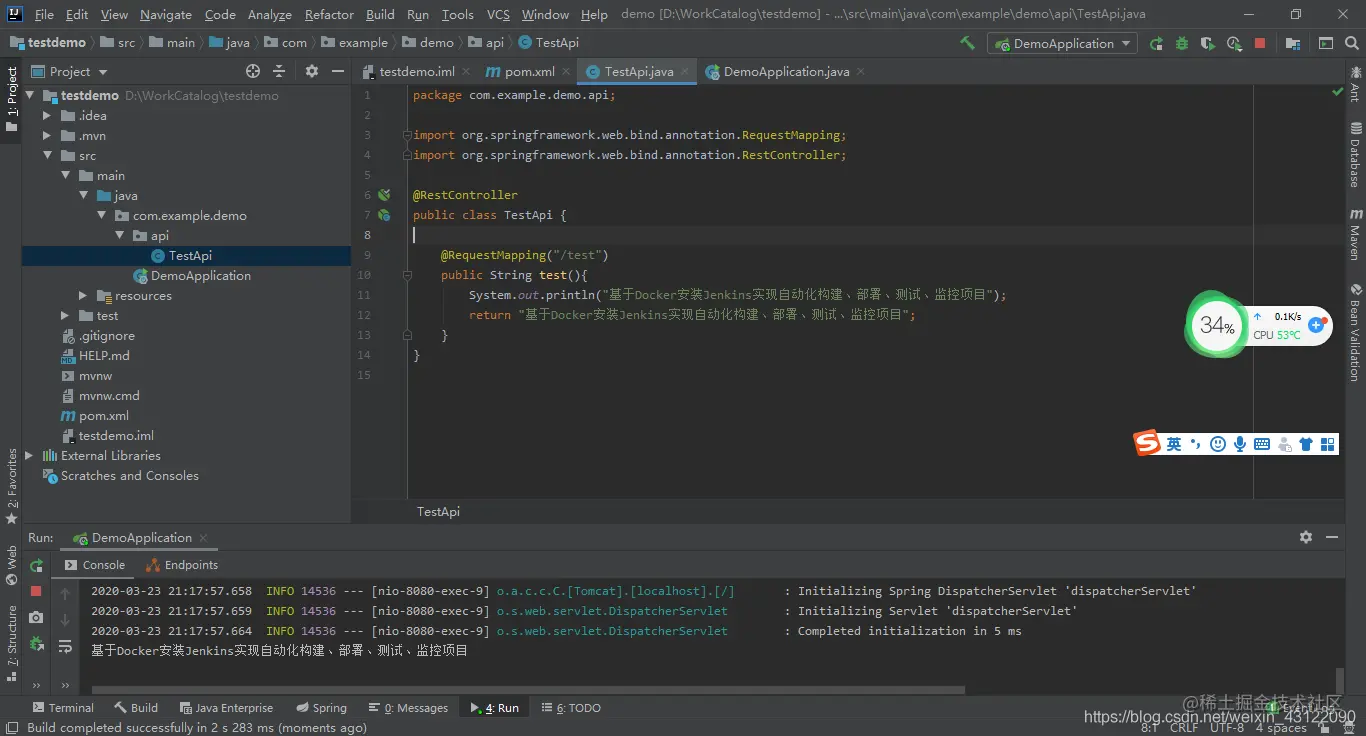This screenshot has height=736, width=1366.
Task: Select the Console tab
Action: (95, 565)
